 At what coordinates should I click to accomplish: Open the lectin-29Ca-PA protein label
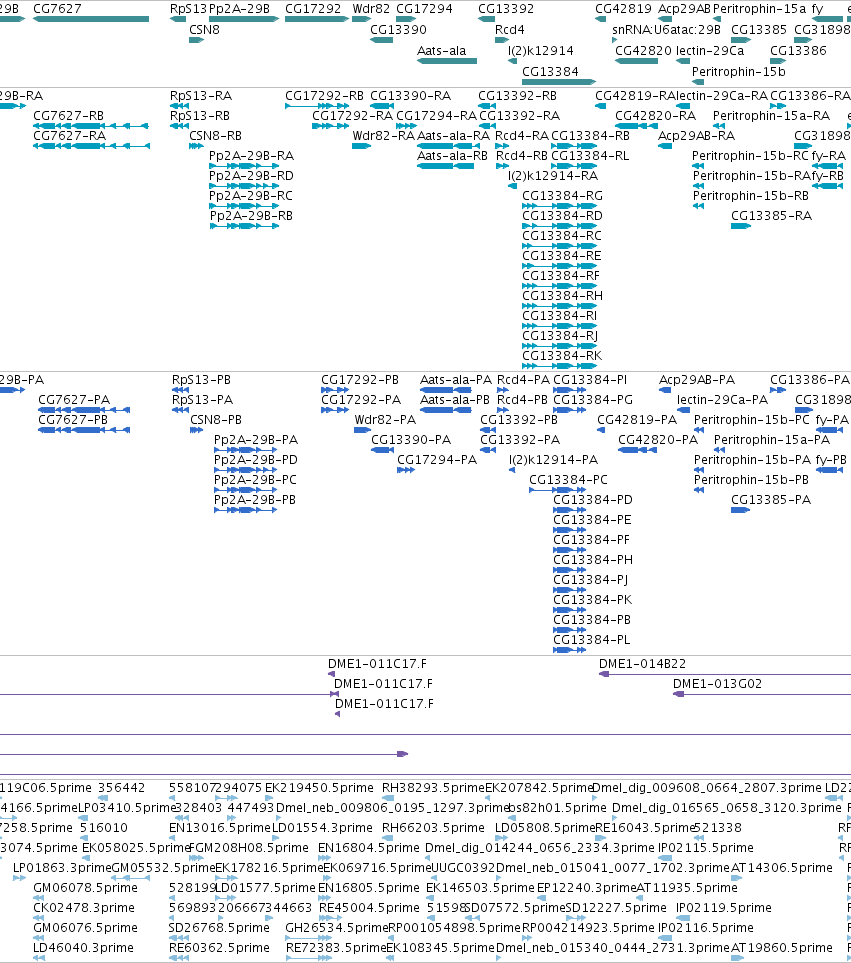click(x=722, y=400)
